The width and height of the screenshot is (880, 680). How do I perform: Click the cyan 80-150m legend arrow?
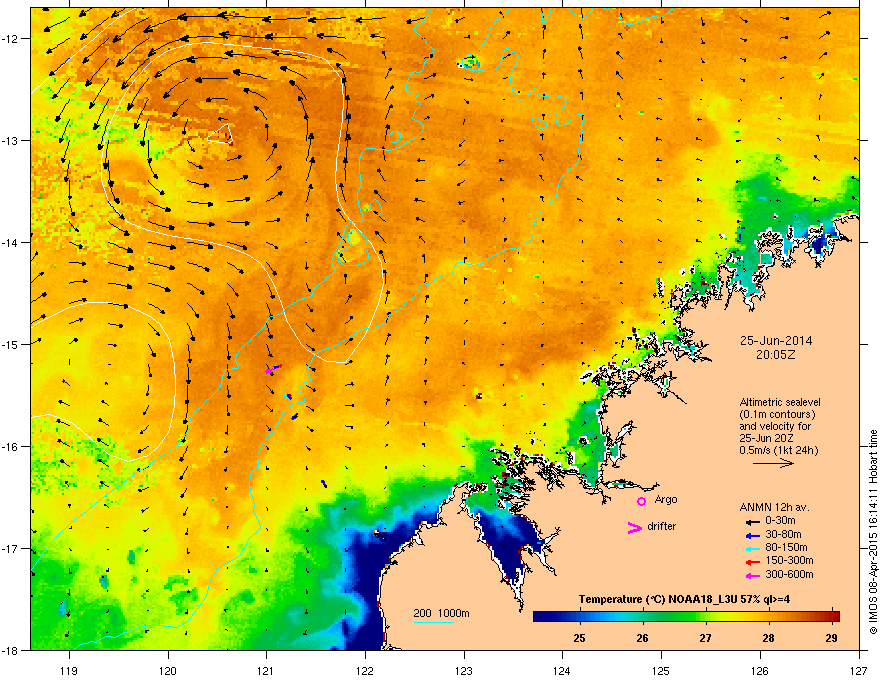(x=753, y=548)
